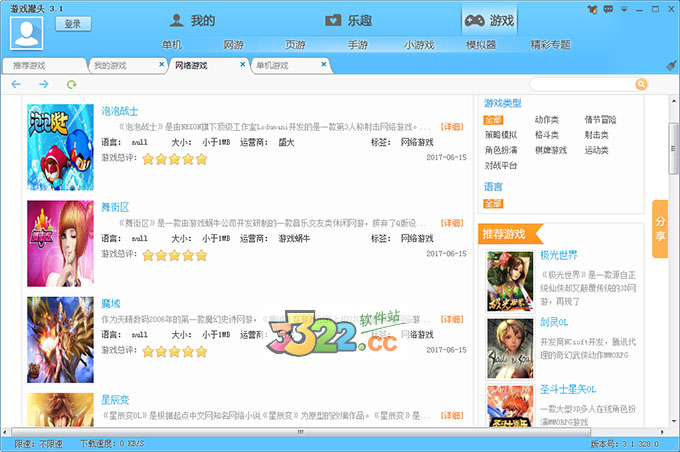Click the 限速: 不限速 status entry
This screenshot has height=452, width=680.
click(x=38, y=444)
